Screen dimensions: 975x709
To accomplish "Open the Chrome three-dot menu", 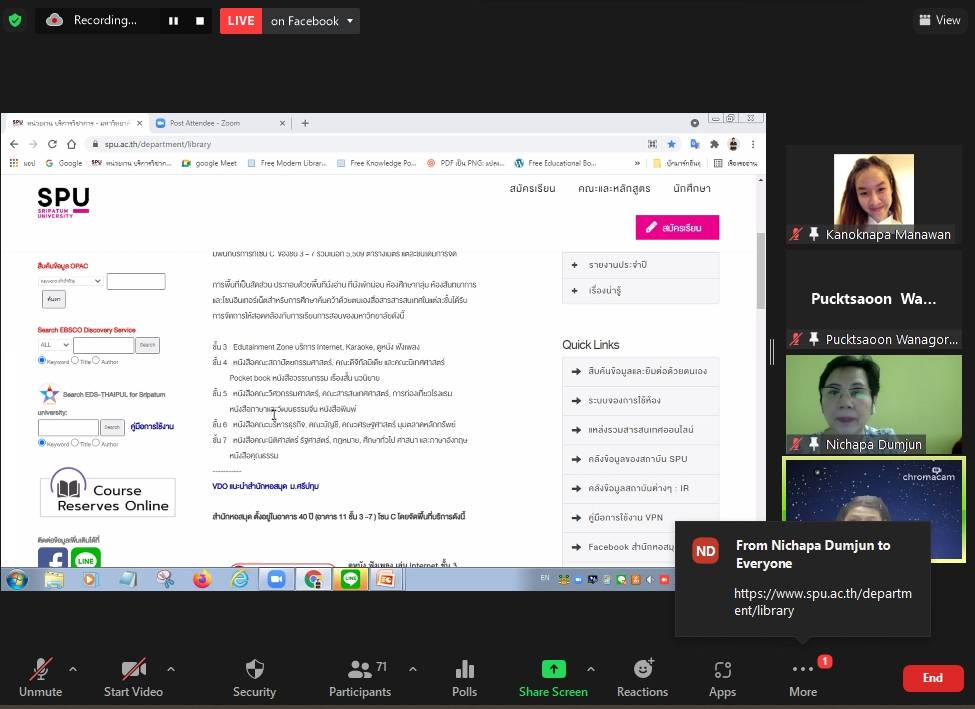I will point(753,144).
